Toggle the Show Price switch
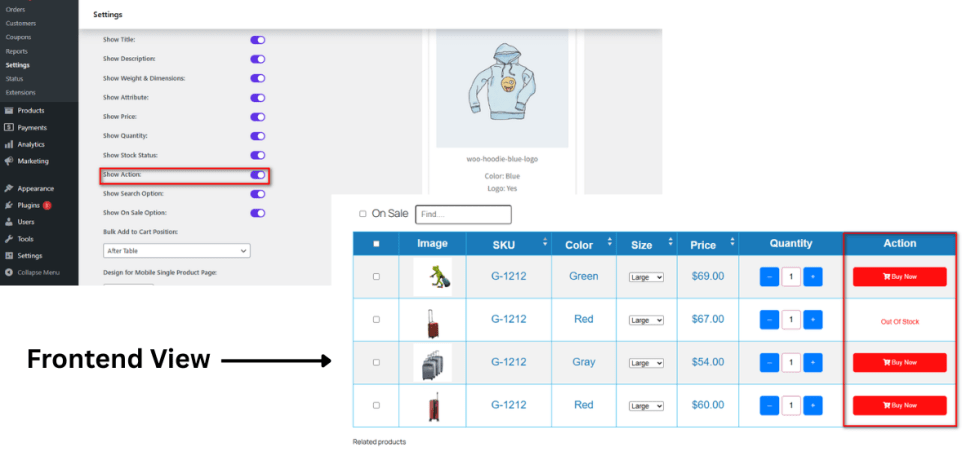 pos(258,117)
